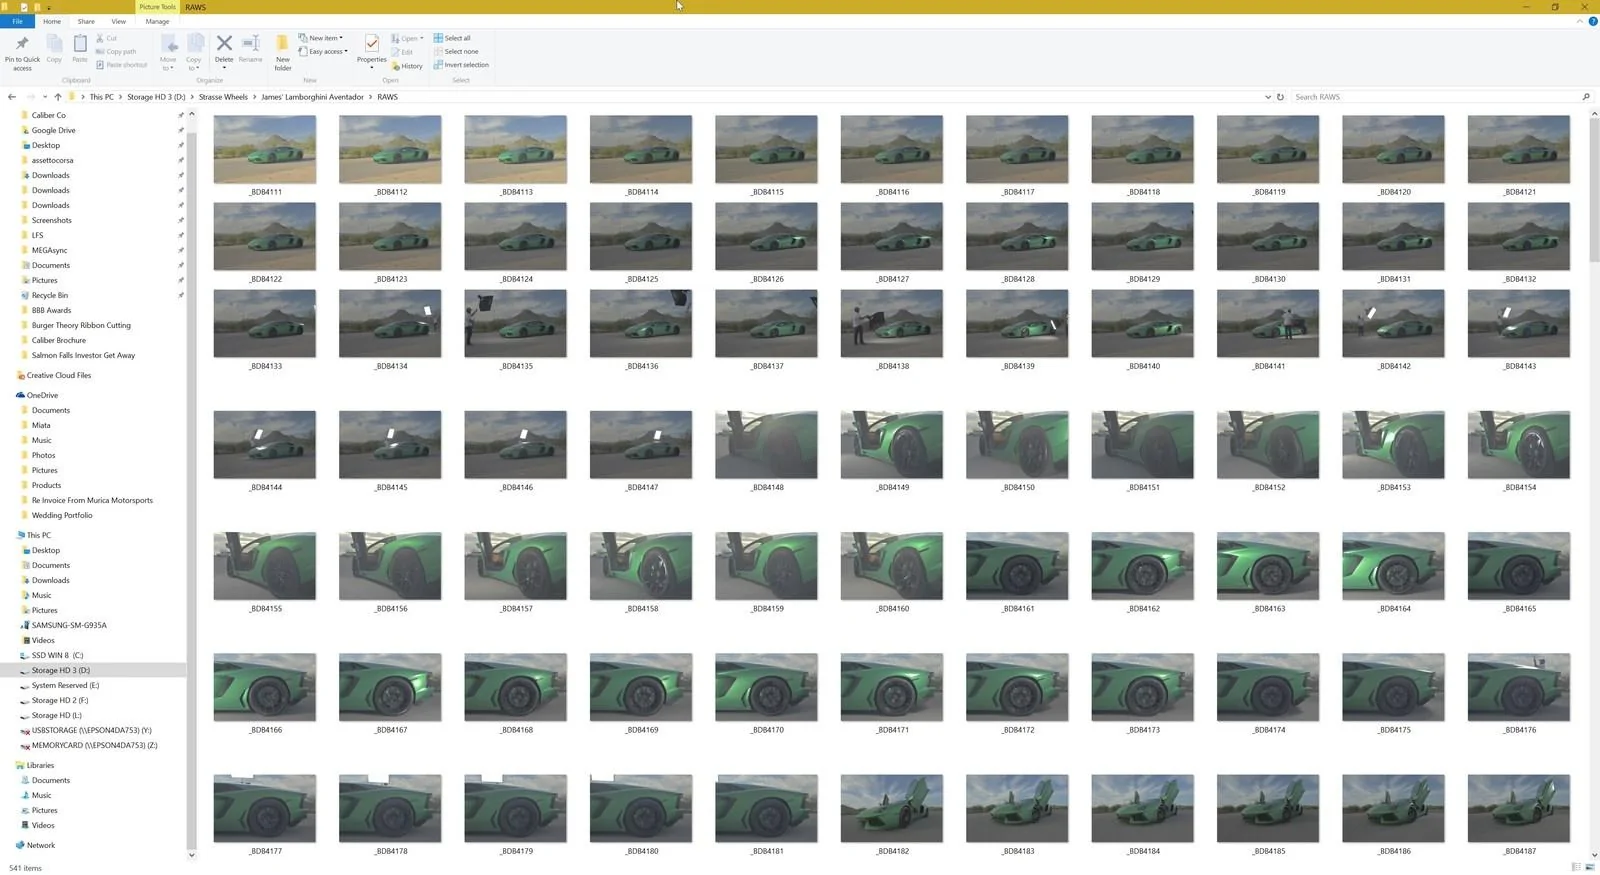Click the Copy path command
This screenshot has width=1600, height=875.
click(x=116, y=51)
